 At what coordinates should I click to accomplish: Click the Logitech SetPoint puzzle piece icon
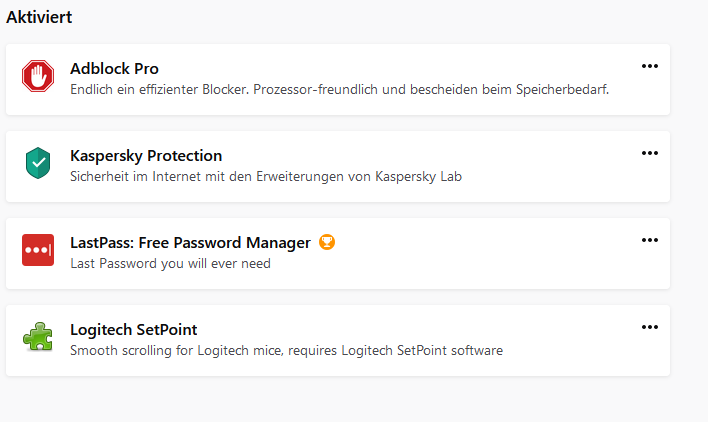pos(38,337)
